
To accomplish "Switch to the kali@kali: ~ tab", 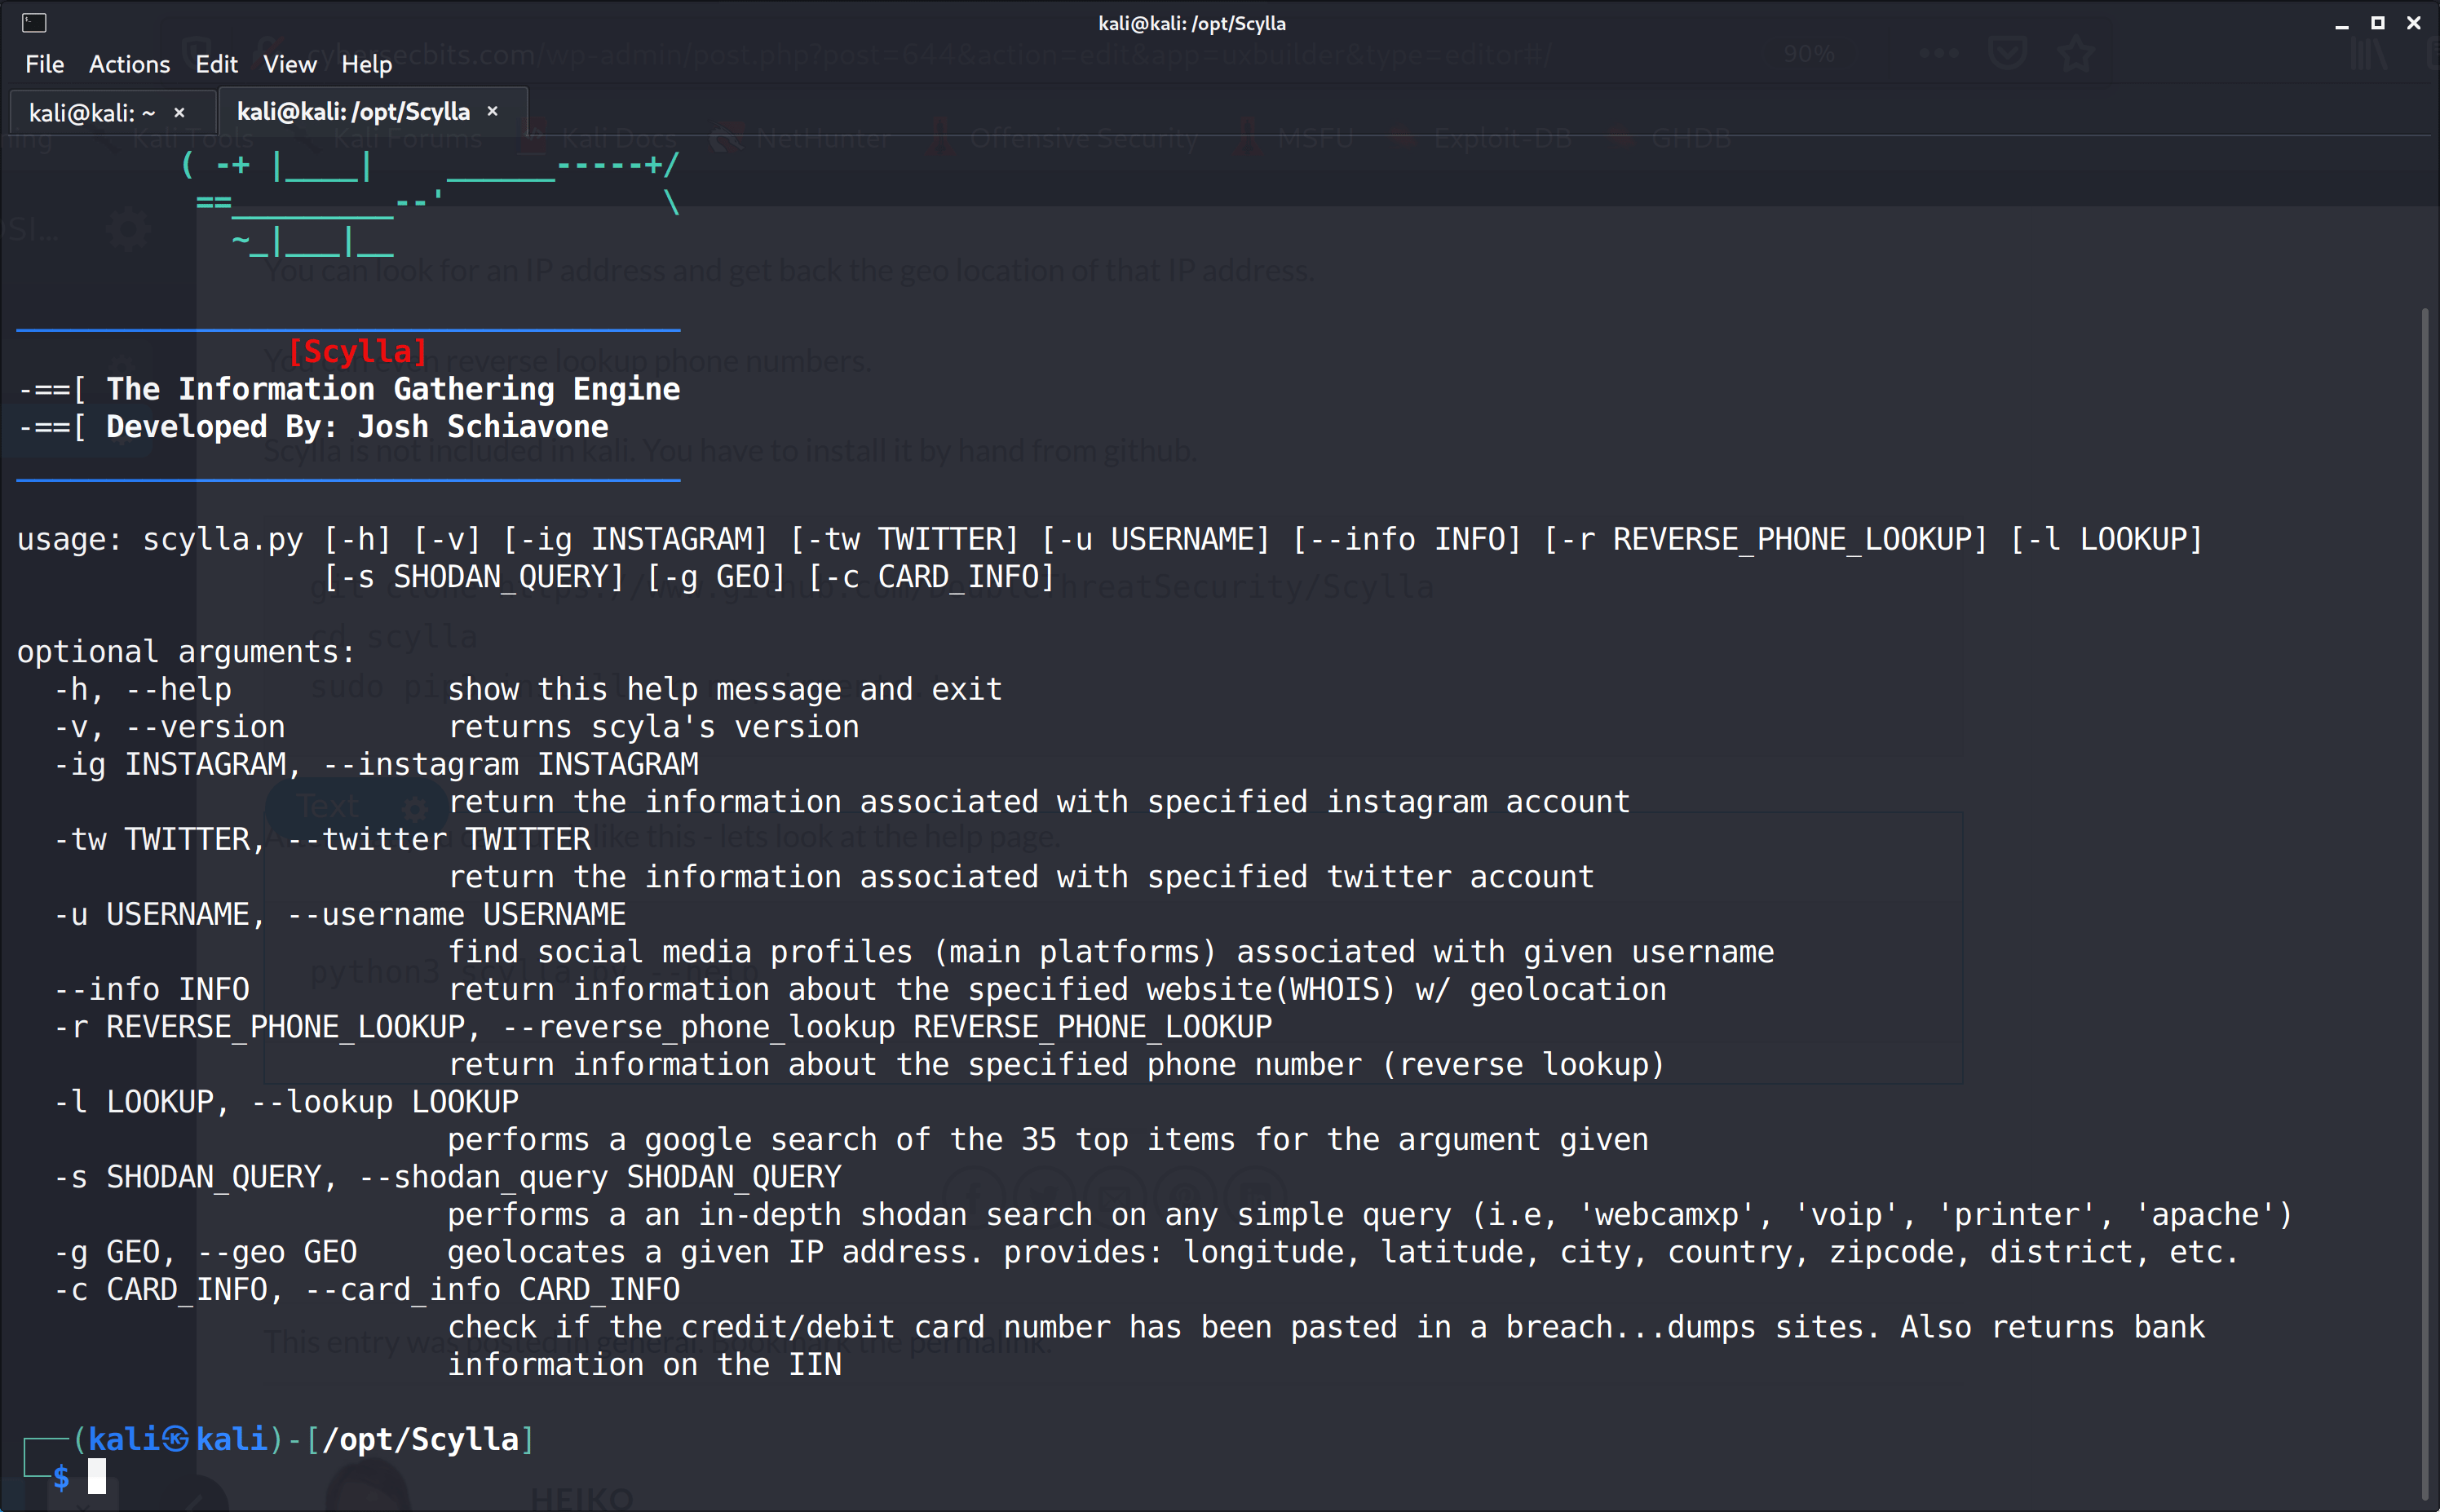I will [91, 112].
